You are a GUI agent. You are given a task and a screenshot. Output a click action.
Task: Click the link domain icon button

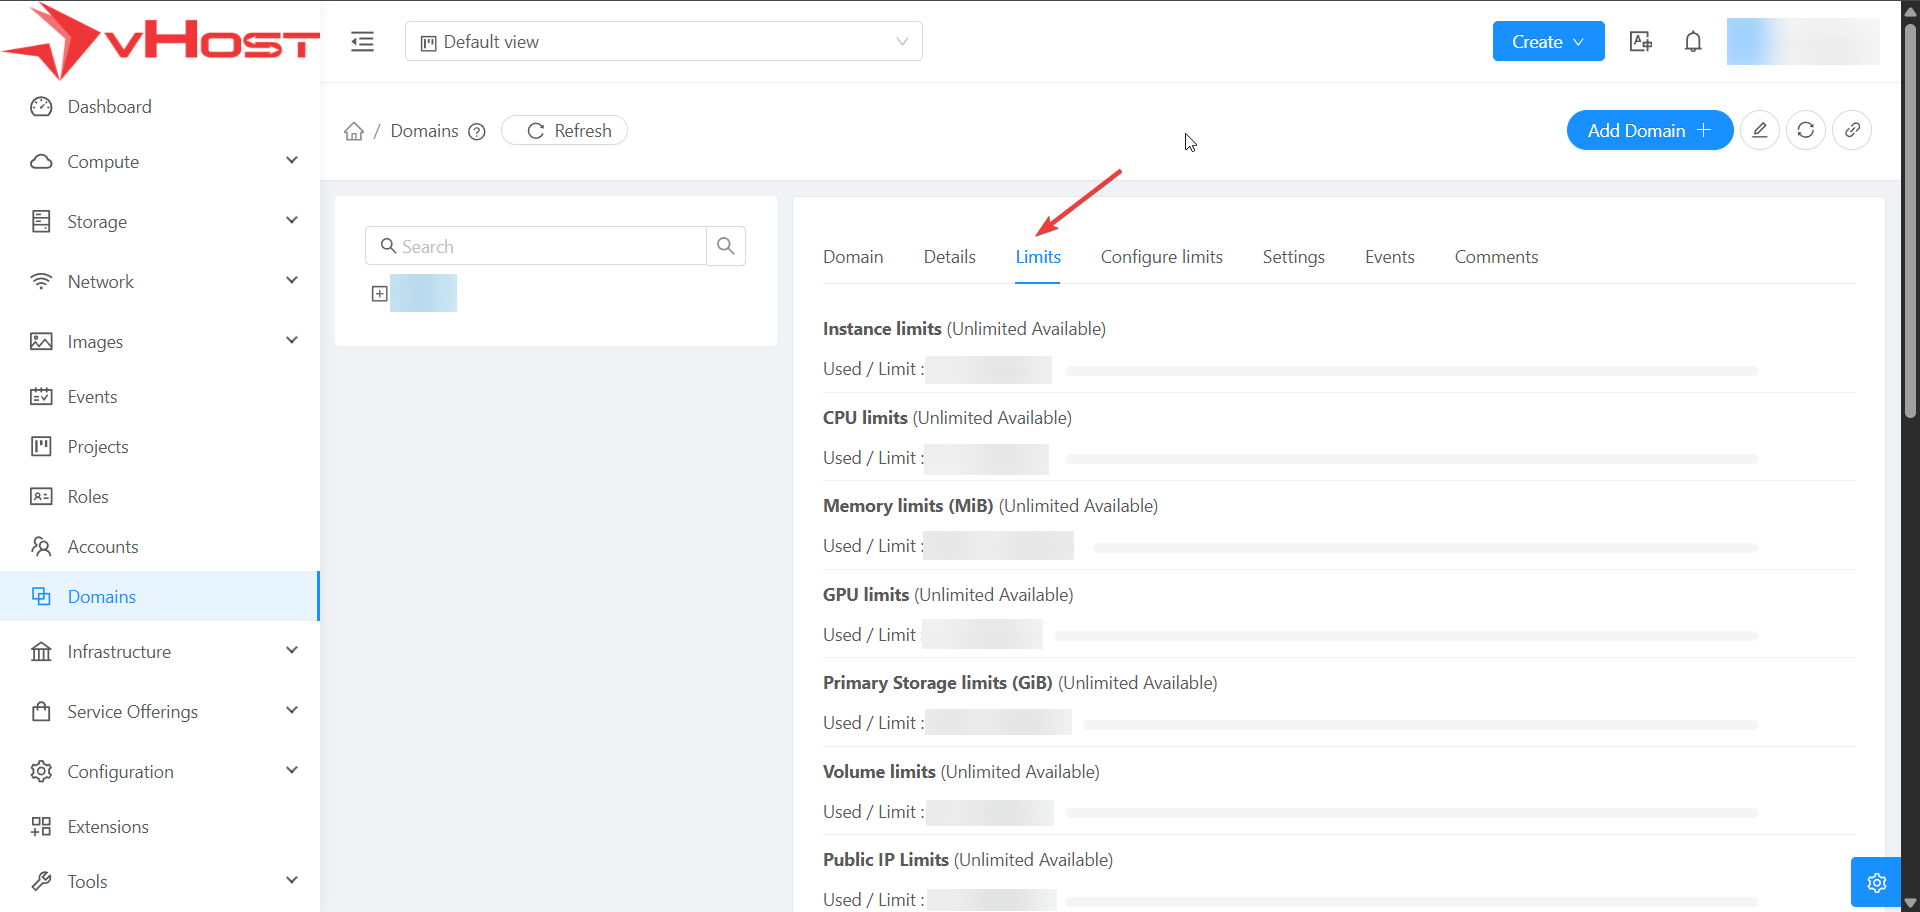point(1851,131)
